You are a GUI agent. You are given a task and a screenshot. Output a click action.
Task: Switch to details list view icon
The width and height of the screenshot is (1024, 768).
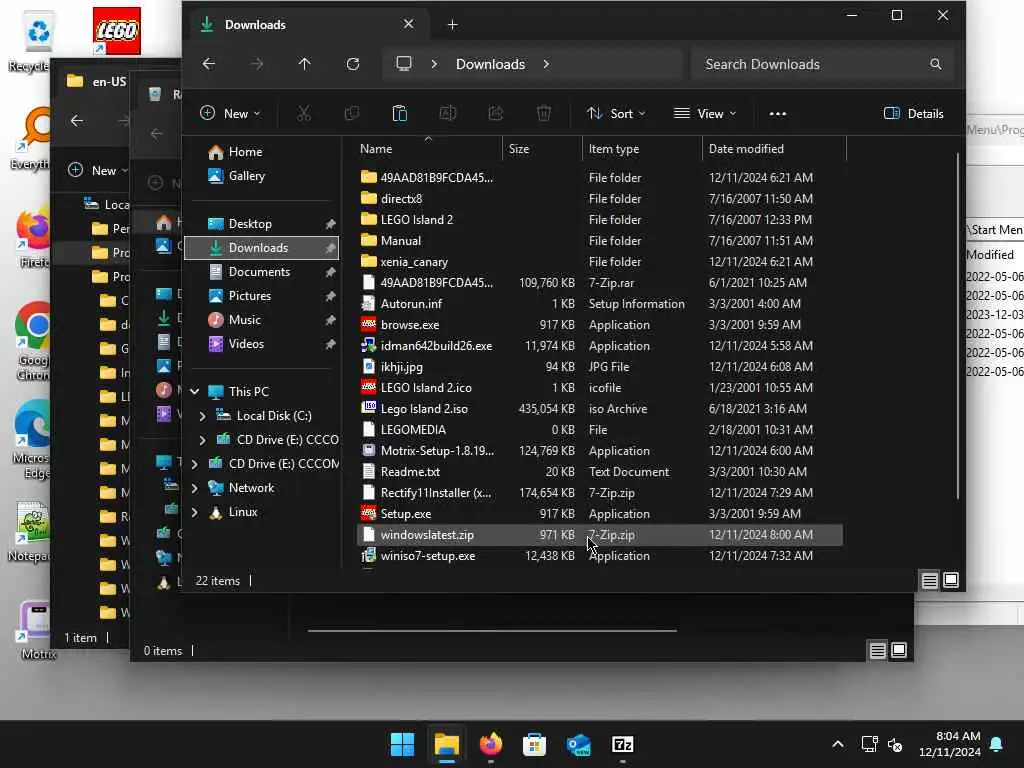coord(929,580)
